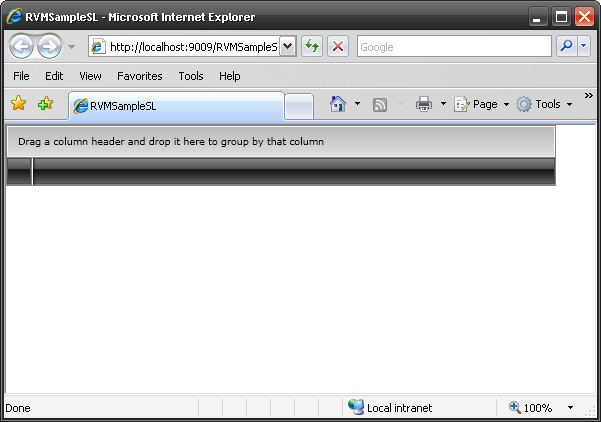601x422 pixels.
Task: Open the Tools toolbar dropdown
Action: pyautogui.click(x=545, y=104)
